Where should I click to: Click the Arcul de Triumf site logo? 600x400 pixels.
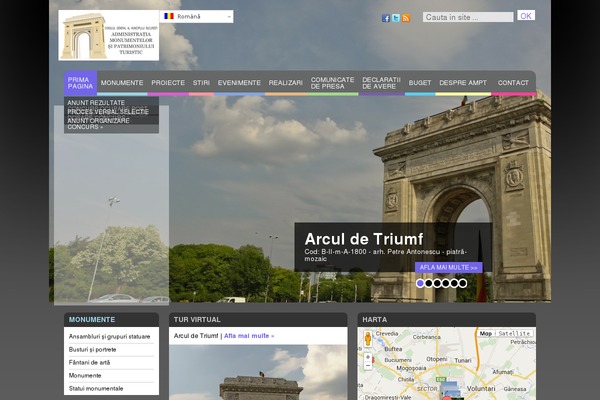(109, 36)
